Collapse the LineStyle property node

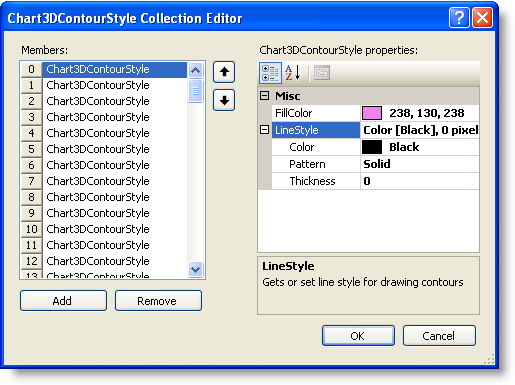(264, 130)
